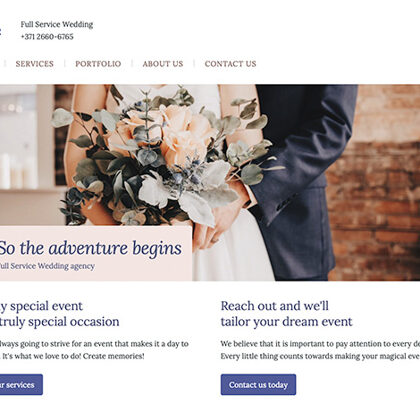420x420 pixels.
Task: Click tailor your dream event heading line
Action: pyautogui.click(x=286, y=322)
